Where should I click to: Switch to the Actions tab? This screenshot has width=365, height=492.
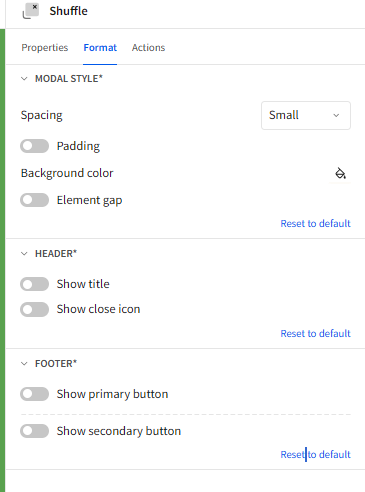tap(148, 48)
